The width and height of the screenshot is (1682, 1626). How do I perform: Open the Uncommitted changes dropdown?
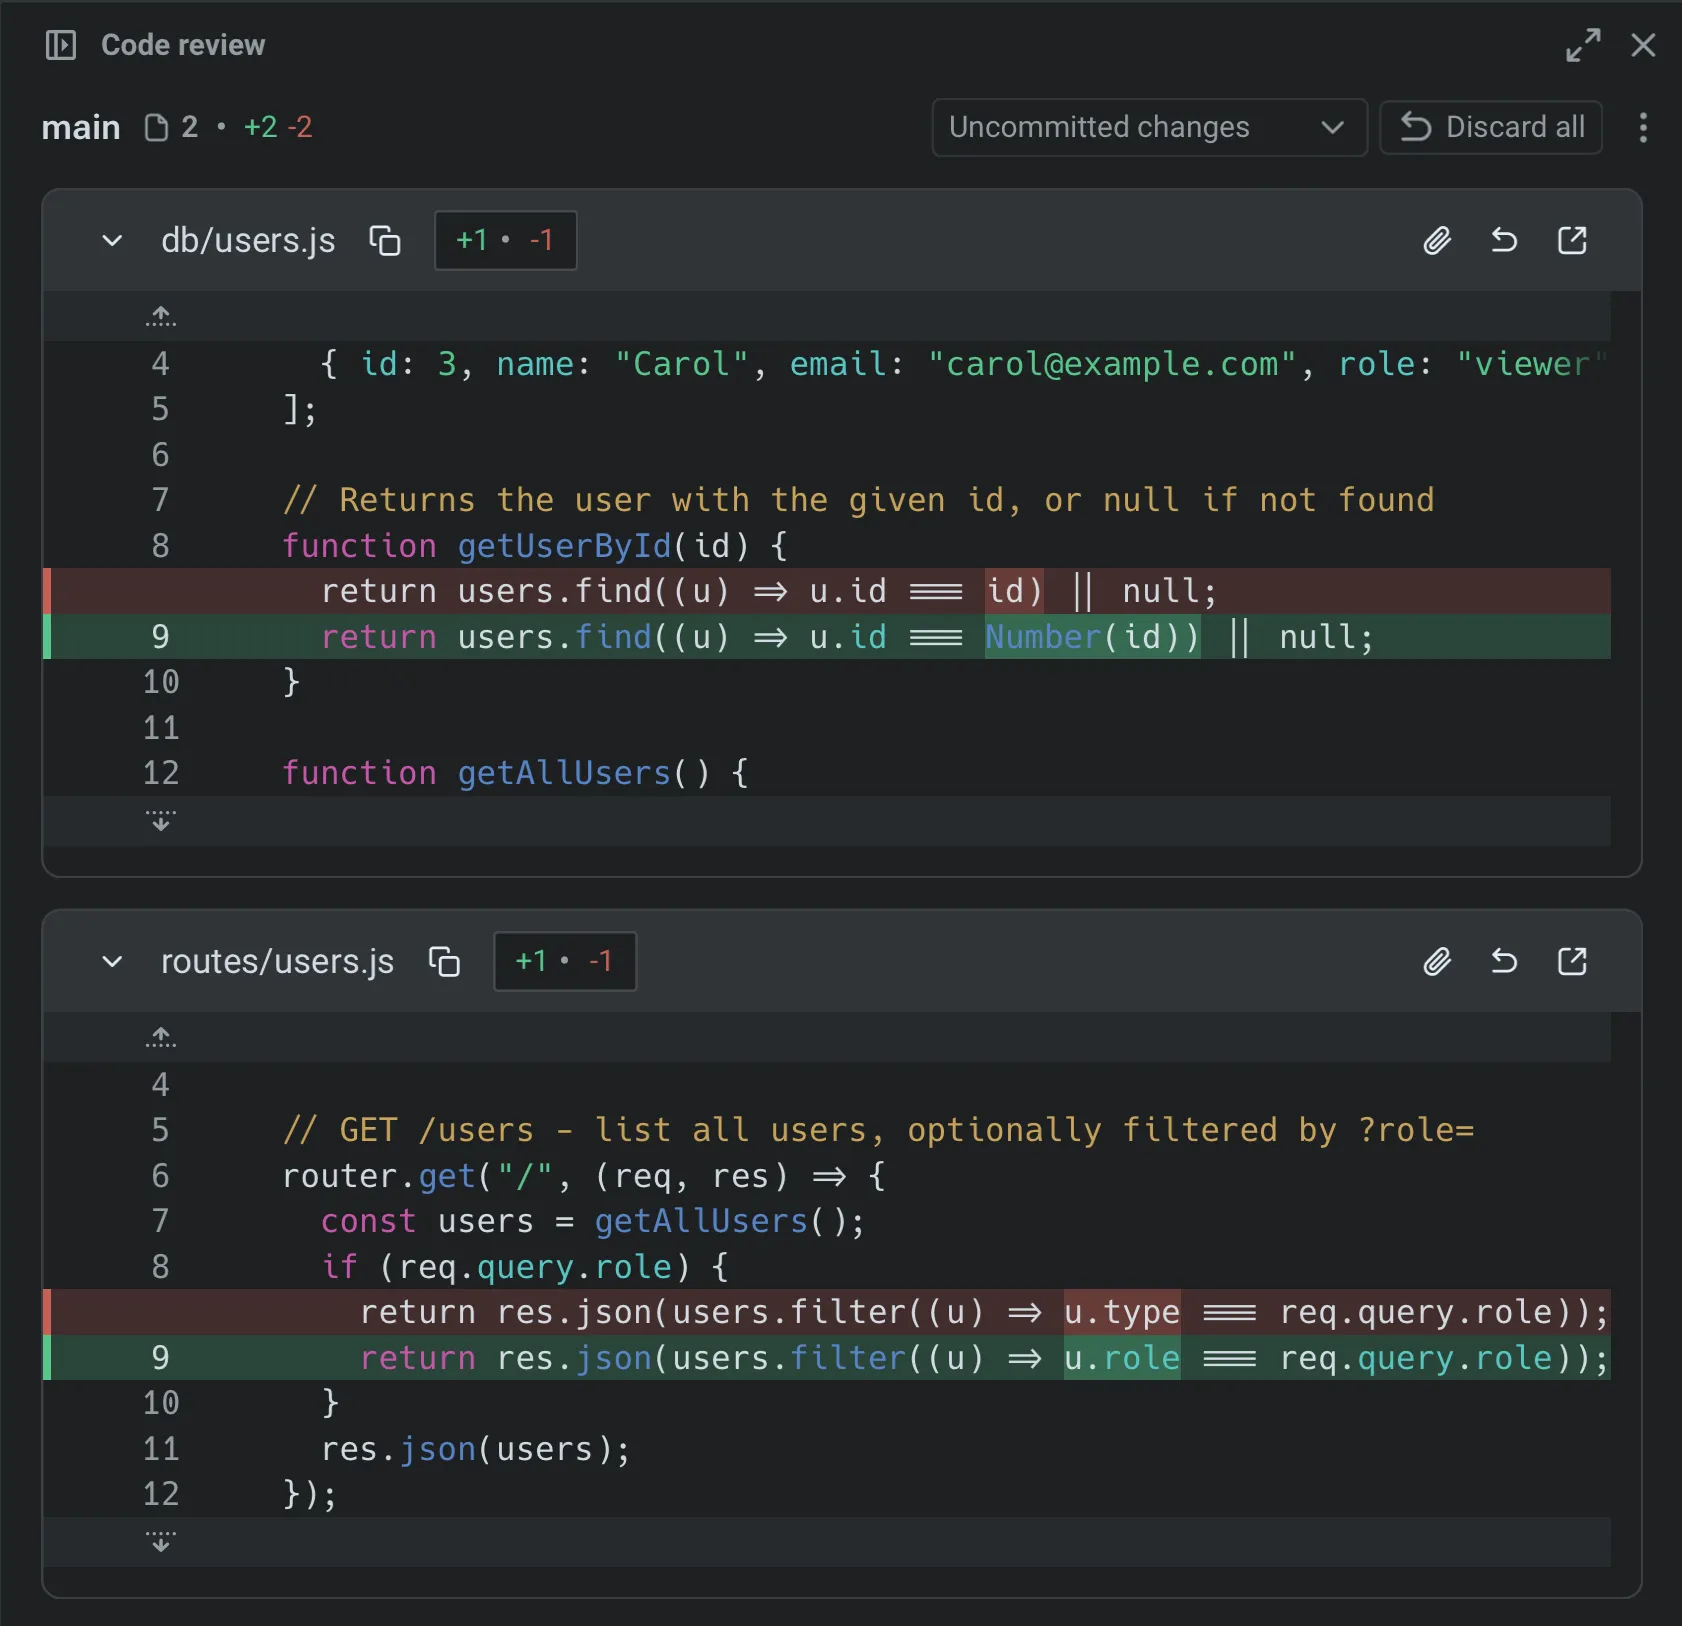pos(1149,127)
